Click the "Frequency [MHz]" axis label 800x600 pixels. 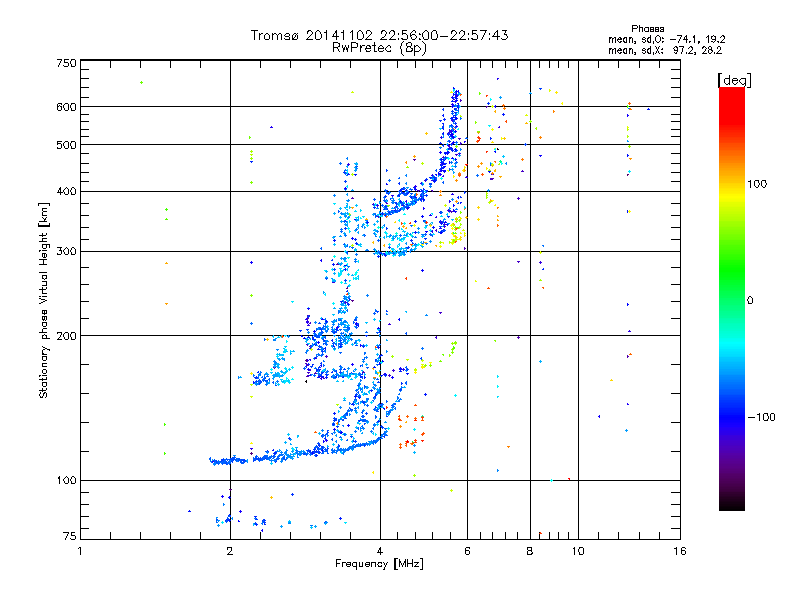click(379, 564)
